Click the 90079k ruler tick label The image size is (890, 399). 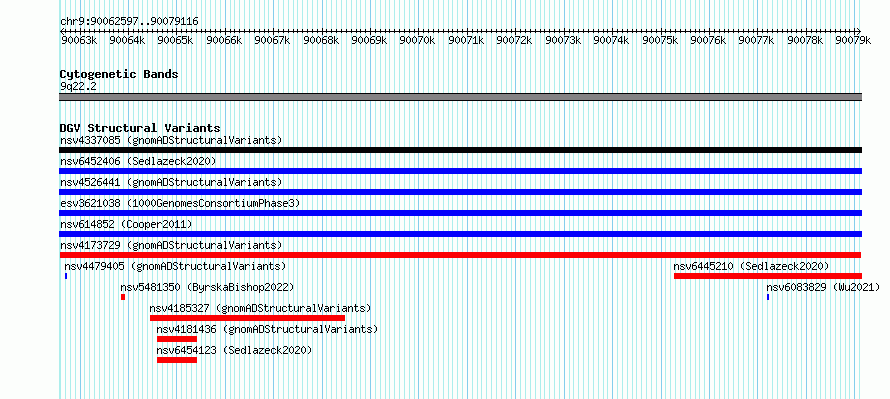(x=854, y=40)
